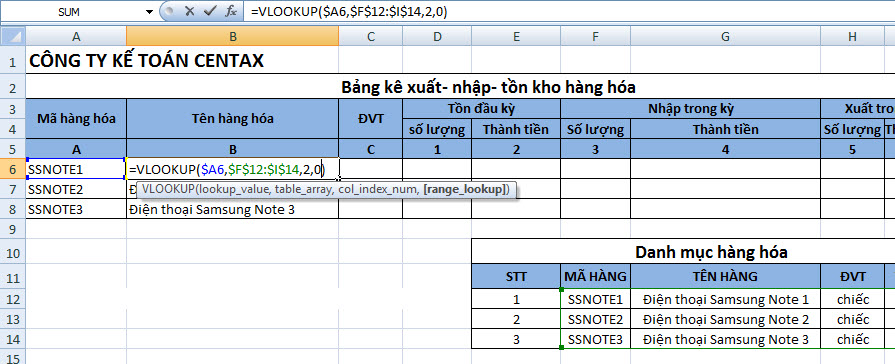Click cell F12 SSNOTE1 in catalog table
The image size is (895, 364).
[595, 299]
